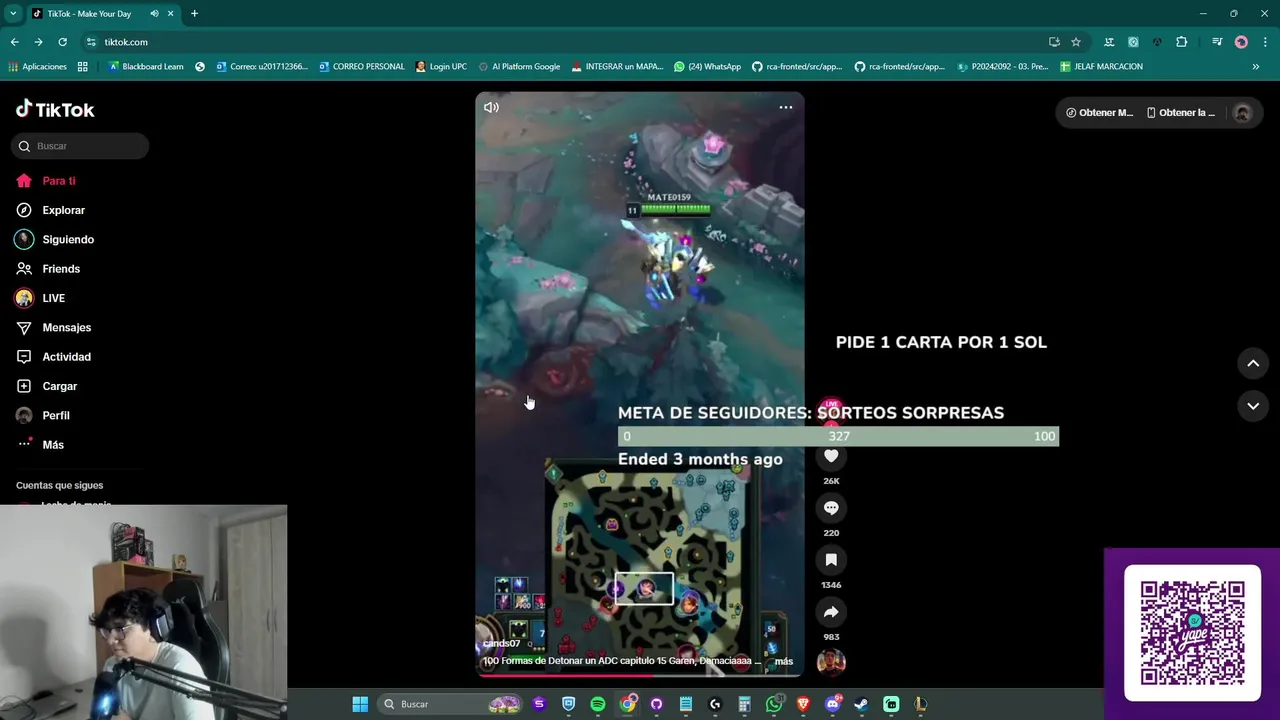The height and width of the screenshot is (720, 1280).
Task: Open the cands07 creator username
Action: [502, 643]
